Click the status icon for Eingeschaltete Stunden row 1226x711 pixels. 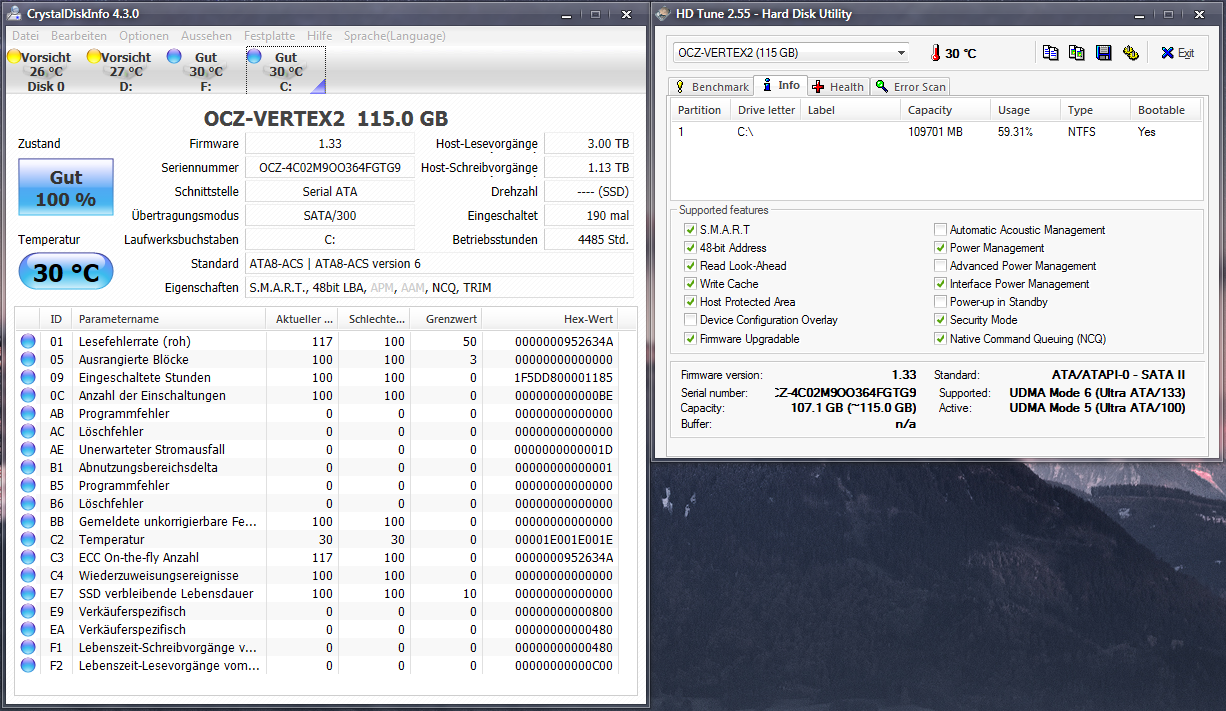(28, 378)
